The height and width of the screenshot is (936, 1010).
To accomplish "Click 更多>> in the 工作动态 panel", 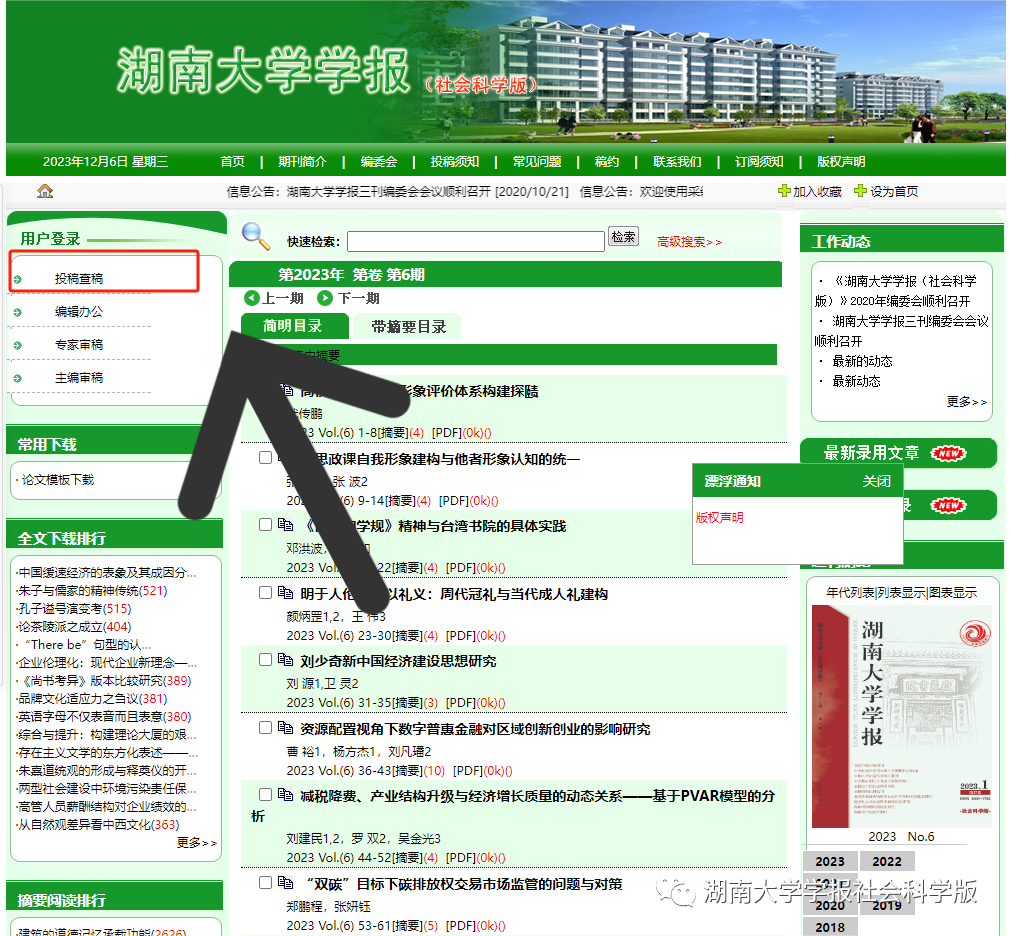I will [966, 402].
